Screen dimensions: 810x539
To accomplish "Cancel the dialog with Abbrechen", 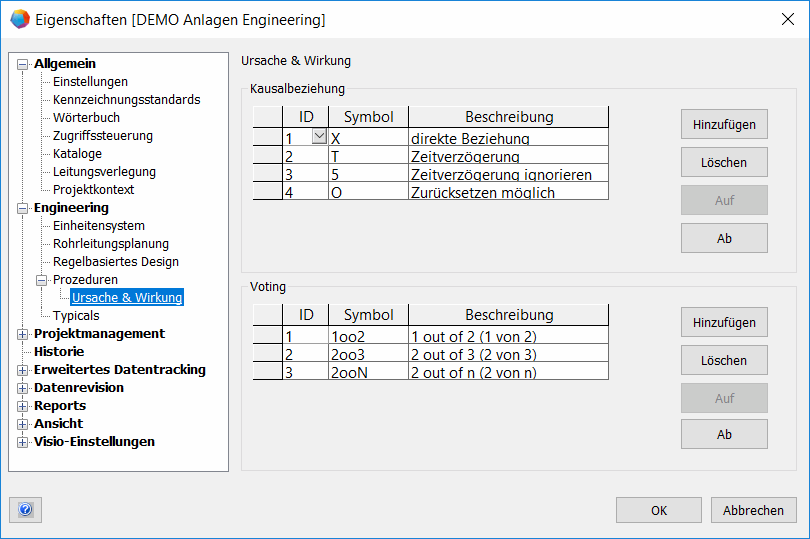I will (753, 510).
